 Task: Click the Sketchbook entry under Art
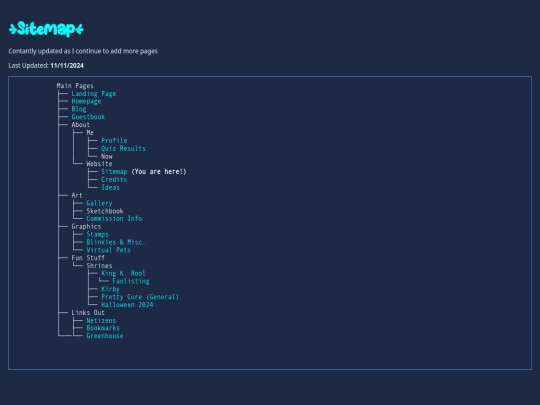[x=105, y=211]
